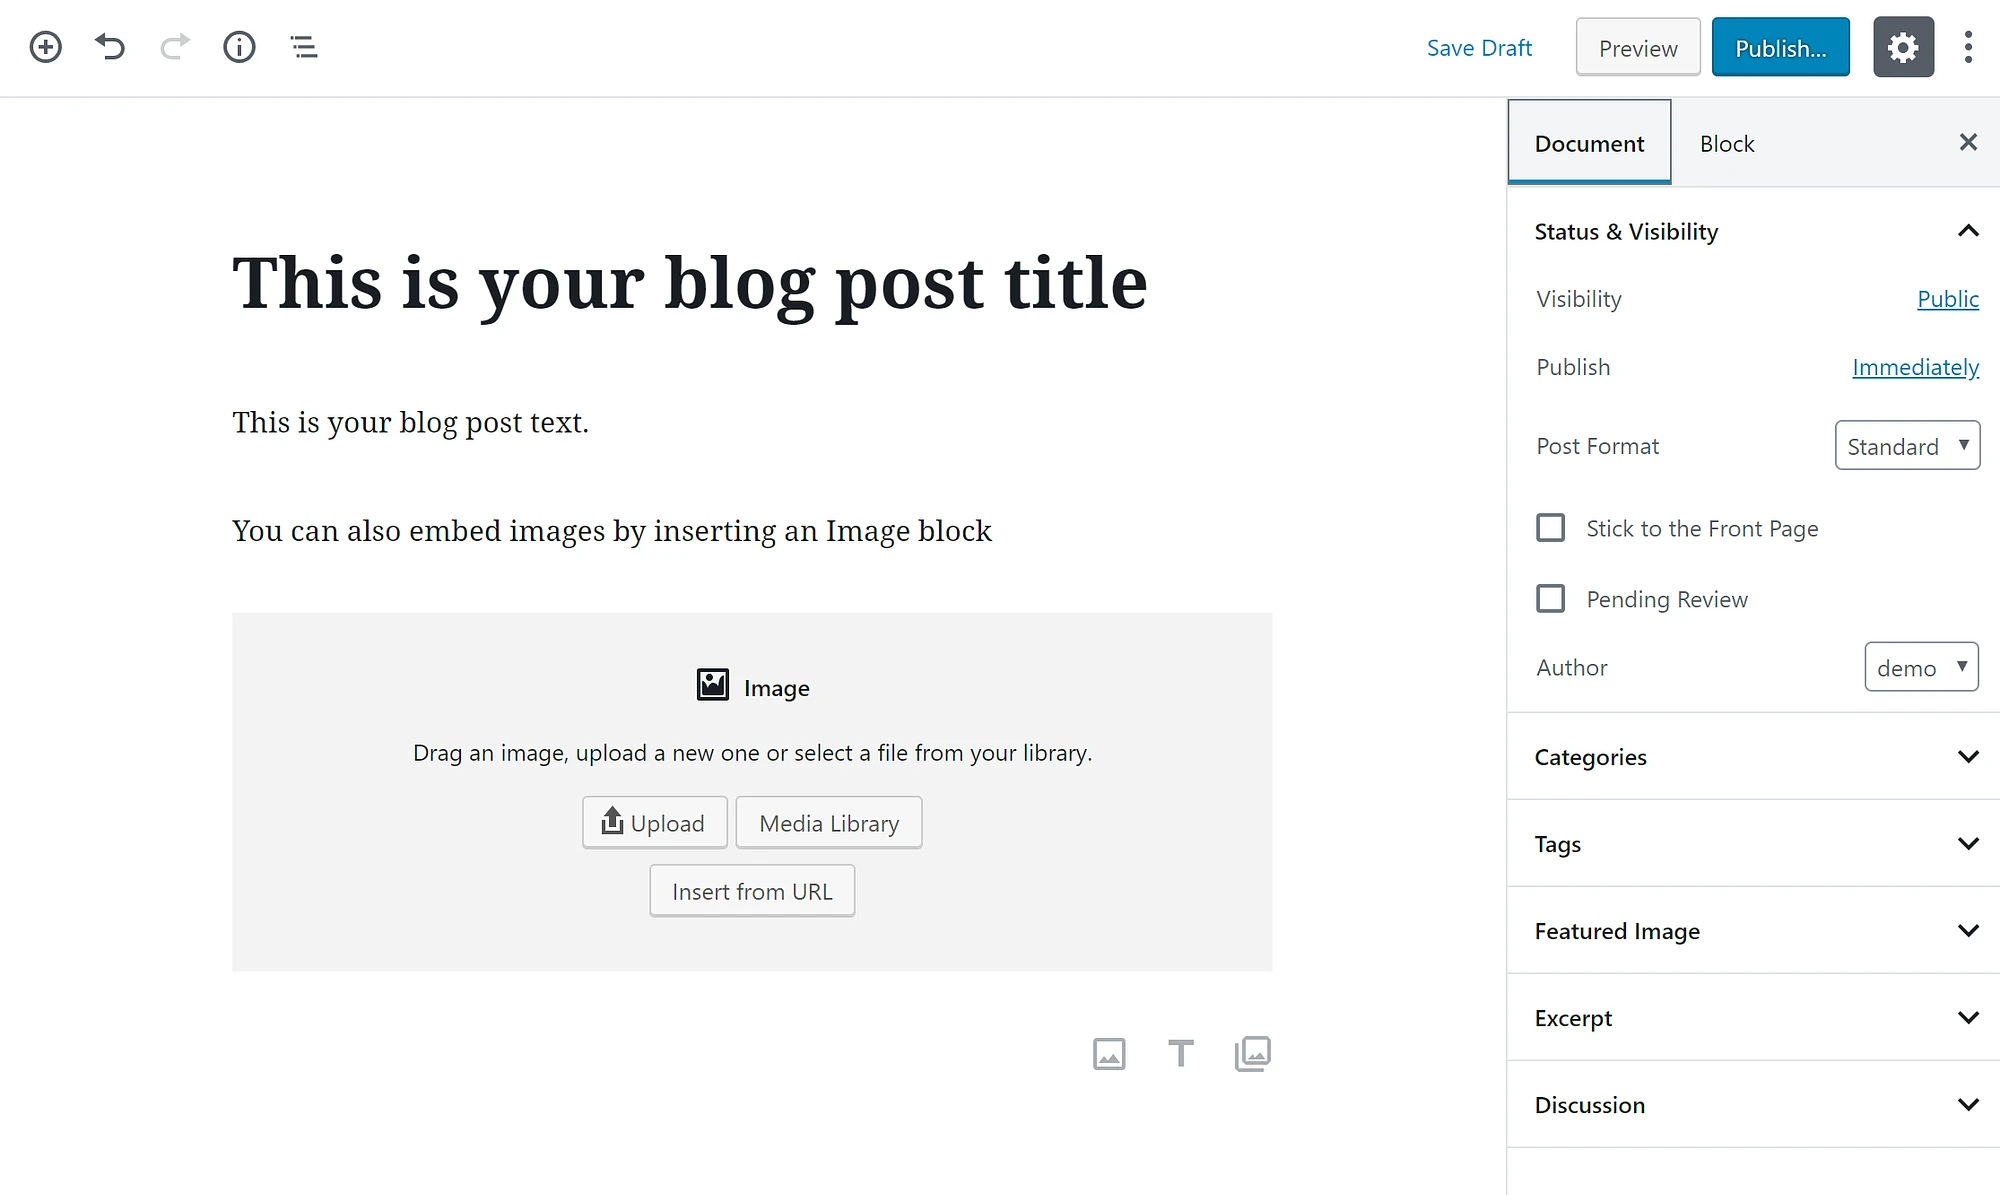Click the Insert from URL button
This screenshot has height=1195, width=2000.
[x=751, y=889]
